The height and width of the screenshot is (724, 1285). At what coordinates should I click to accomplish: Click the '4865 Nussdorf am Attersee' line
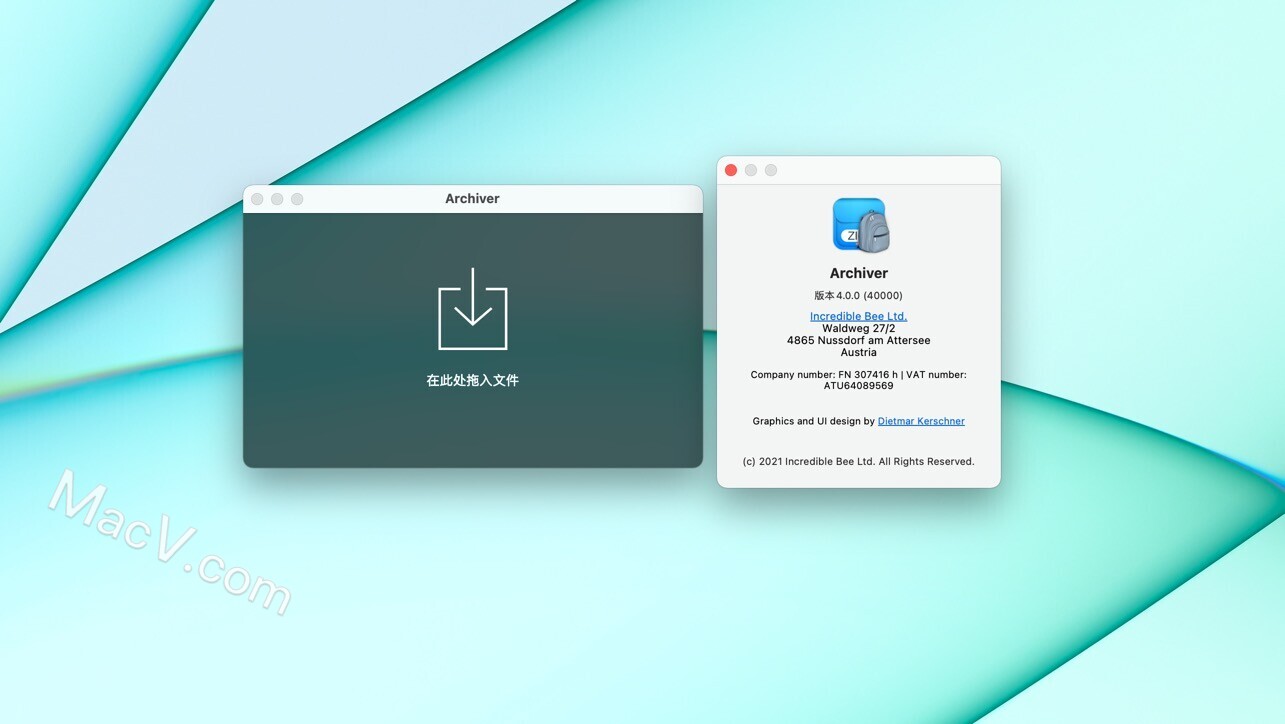click(x=859, y=340)
